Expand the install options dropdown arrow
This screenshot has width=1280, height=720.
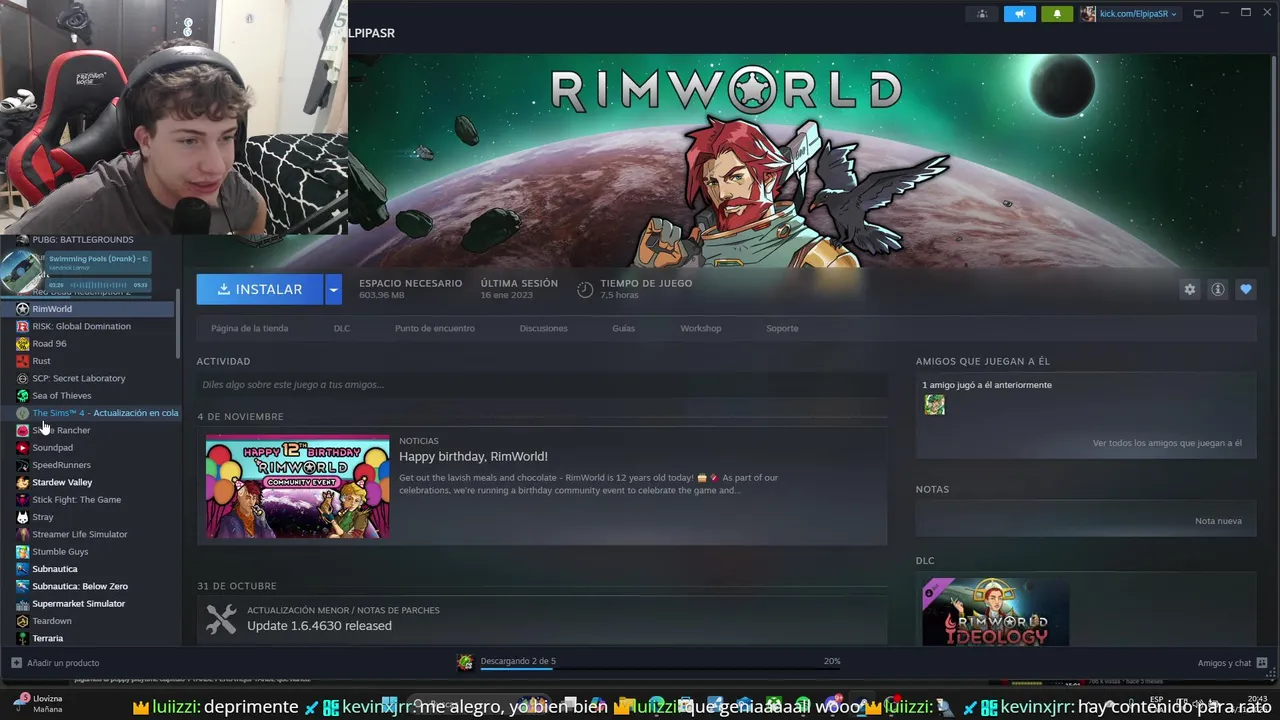334,289
